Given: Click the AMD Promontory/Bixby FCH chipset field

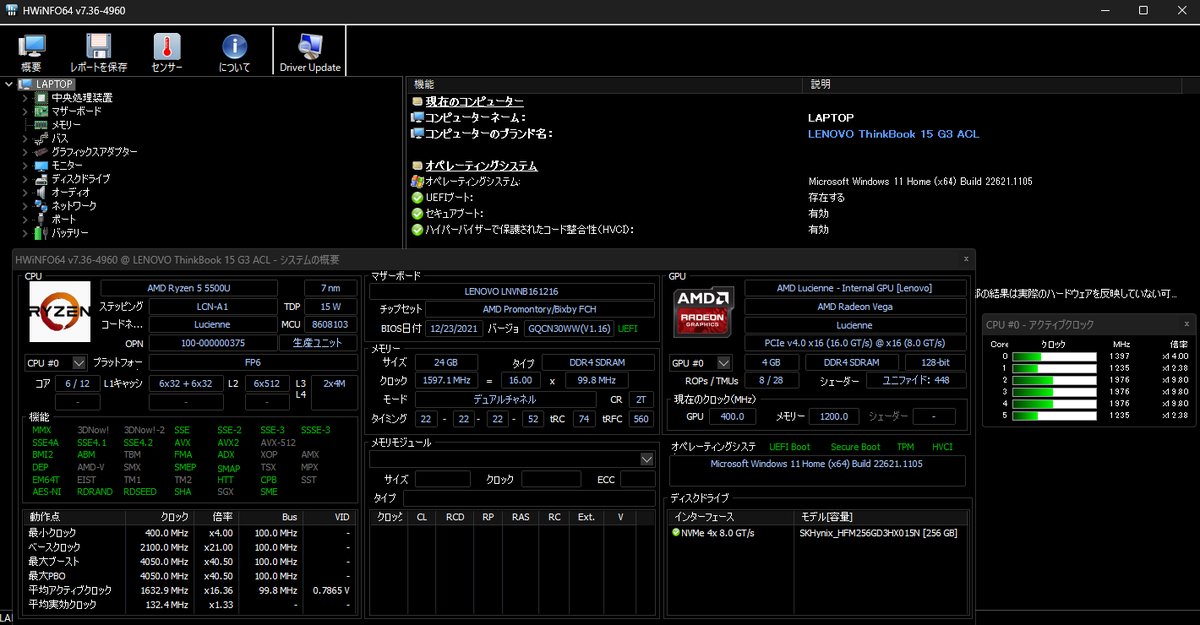Looking at the screenshot, I should click(x=540, y=309).
